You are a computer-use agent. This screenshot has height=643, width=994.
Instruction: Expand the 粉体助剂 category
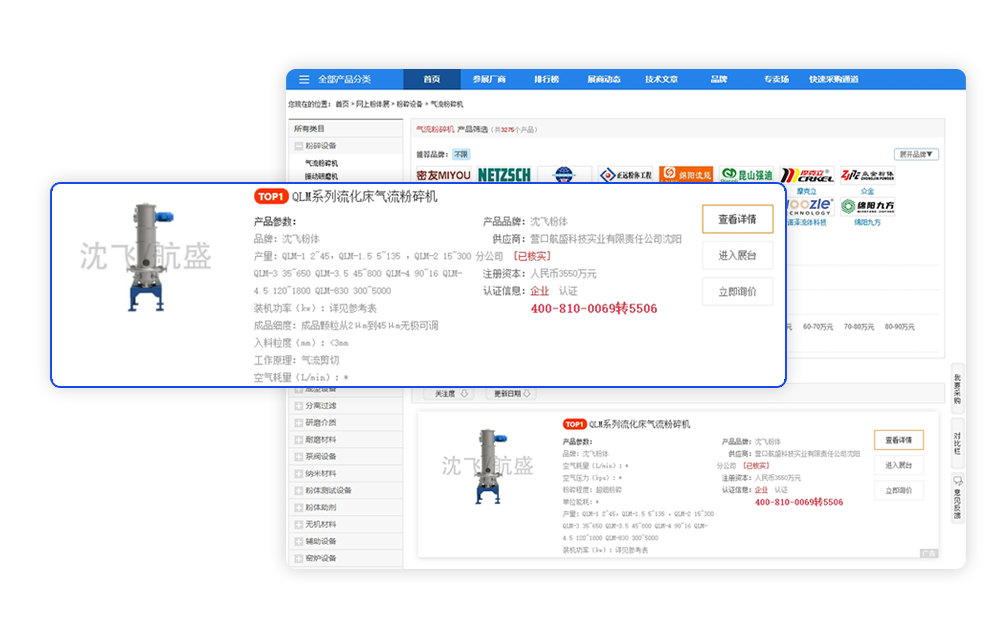coord(299,508)
